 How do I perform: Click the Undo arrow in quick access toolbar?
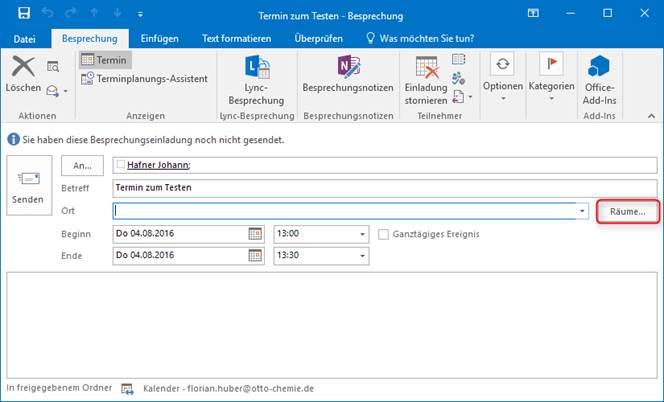tap(47, 13)
